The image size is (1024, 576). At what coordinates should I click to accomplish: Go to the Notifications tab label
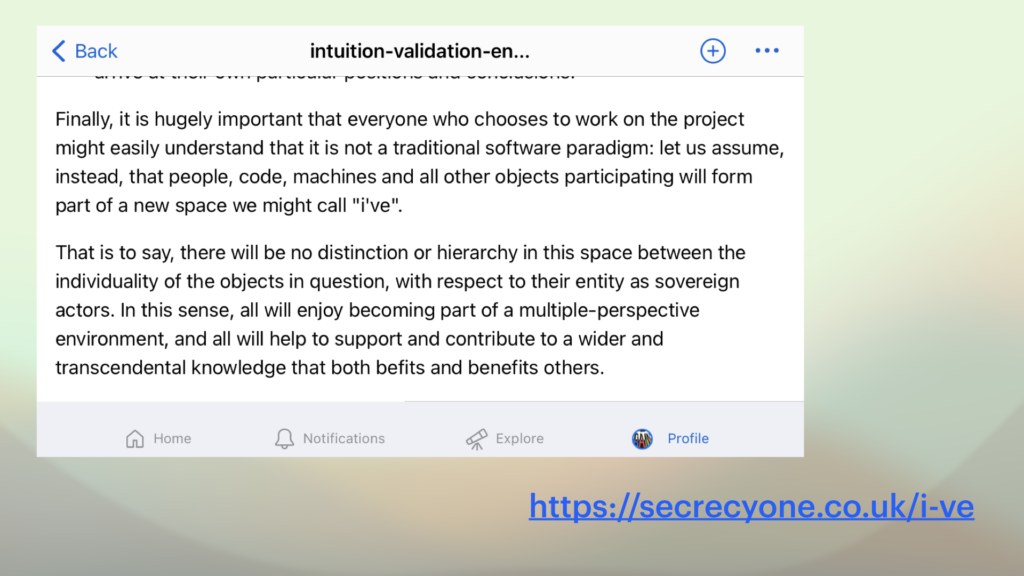[x=344, y=438]
